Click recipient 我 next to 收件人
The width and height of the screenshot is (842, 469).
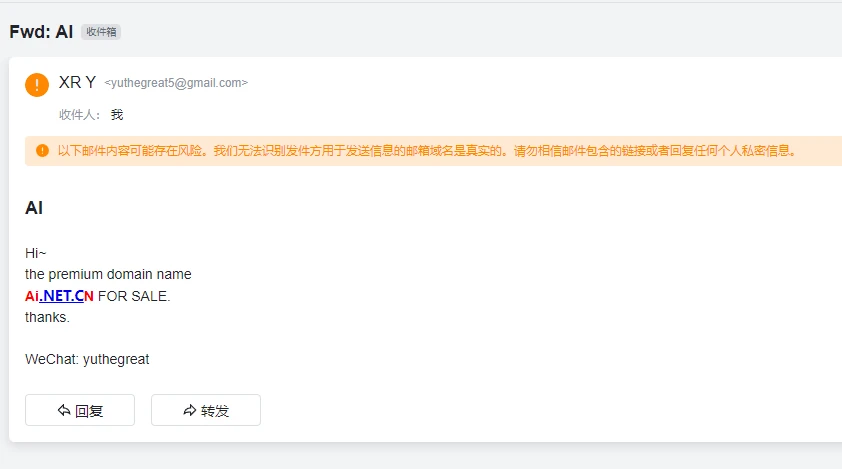117,115
